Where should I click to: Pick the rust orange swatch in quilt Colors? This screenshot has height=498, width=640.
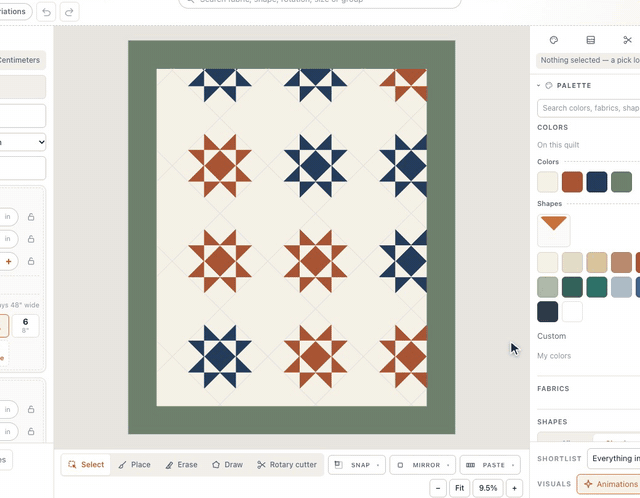[x=572, y=182]
